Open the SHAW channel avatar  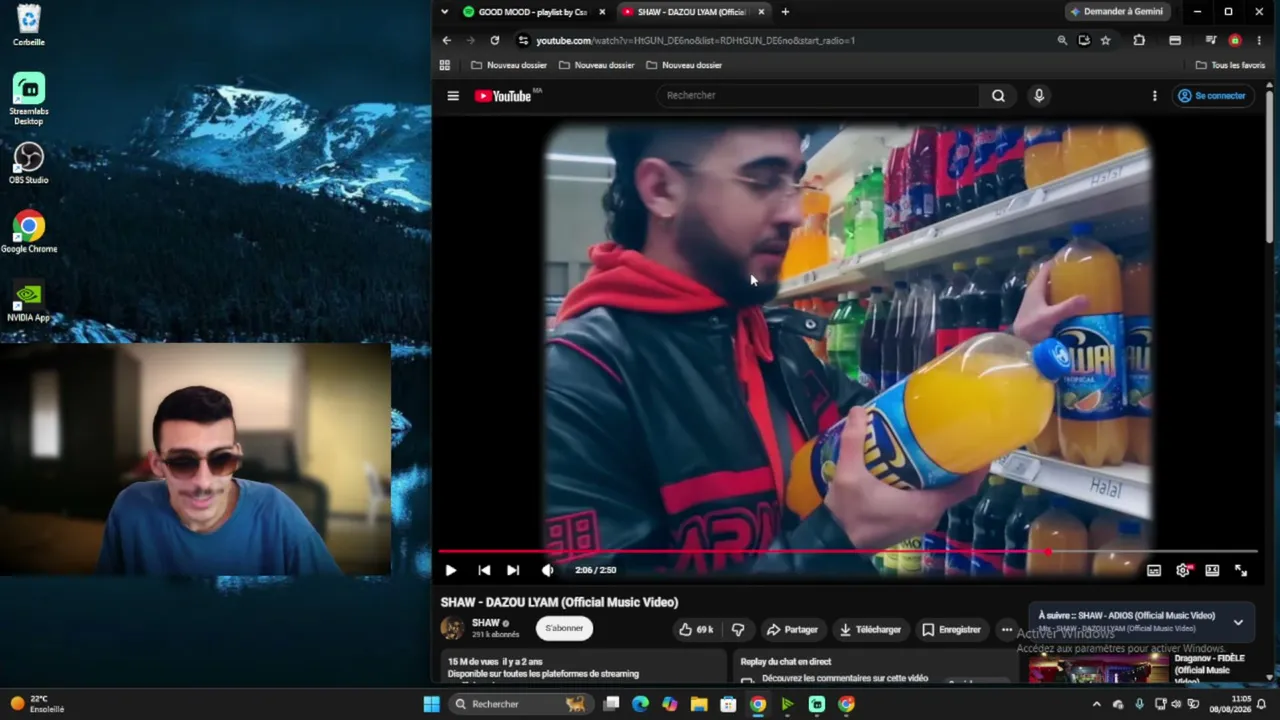pyautogui.click(x=452, y=628)
